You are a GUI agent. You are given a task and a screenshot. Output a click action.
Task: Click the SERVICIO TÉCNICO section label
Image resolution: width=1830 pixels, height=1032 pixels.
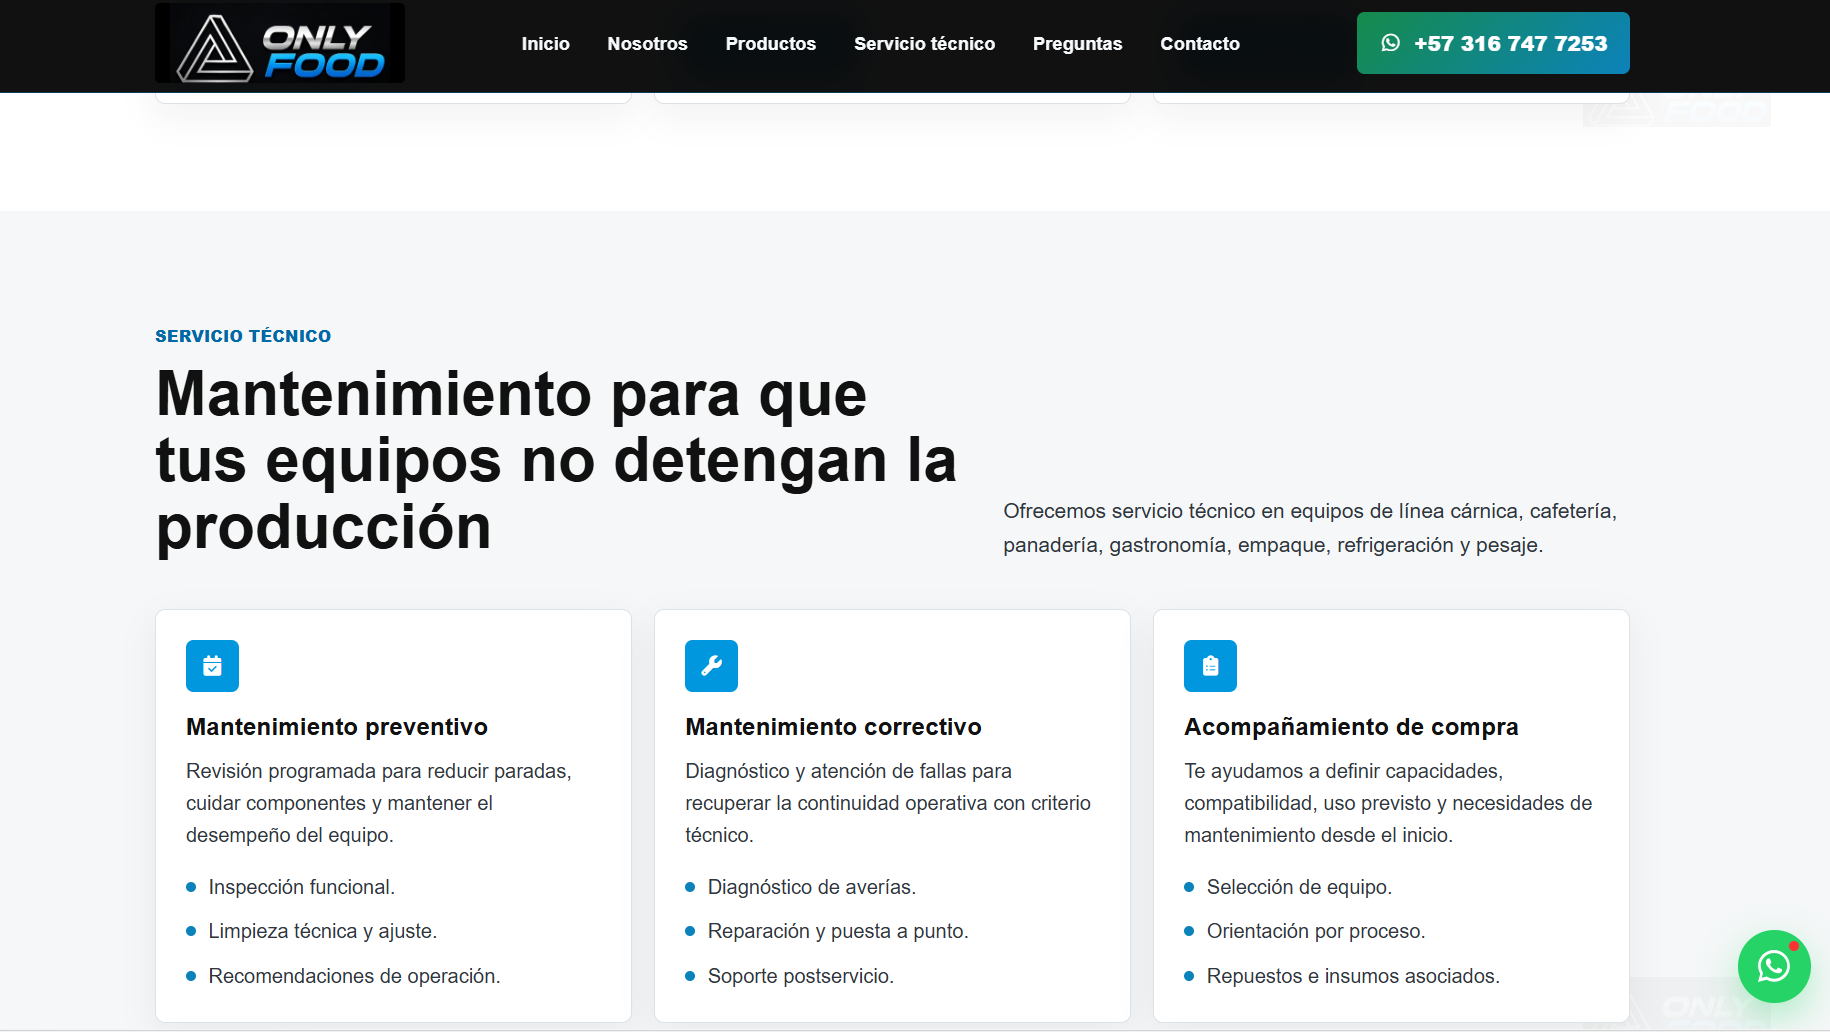(243, 336)
